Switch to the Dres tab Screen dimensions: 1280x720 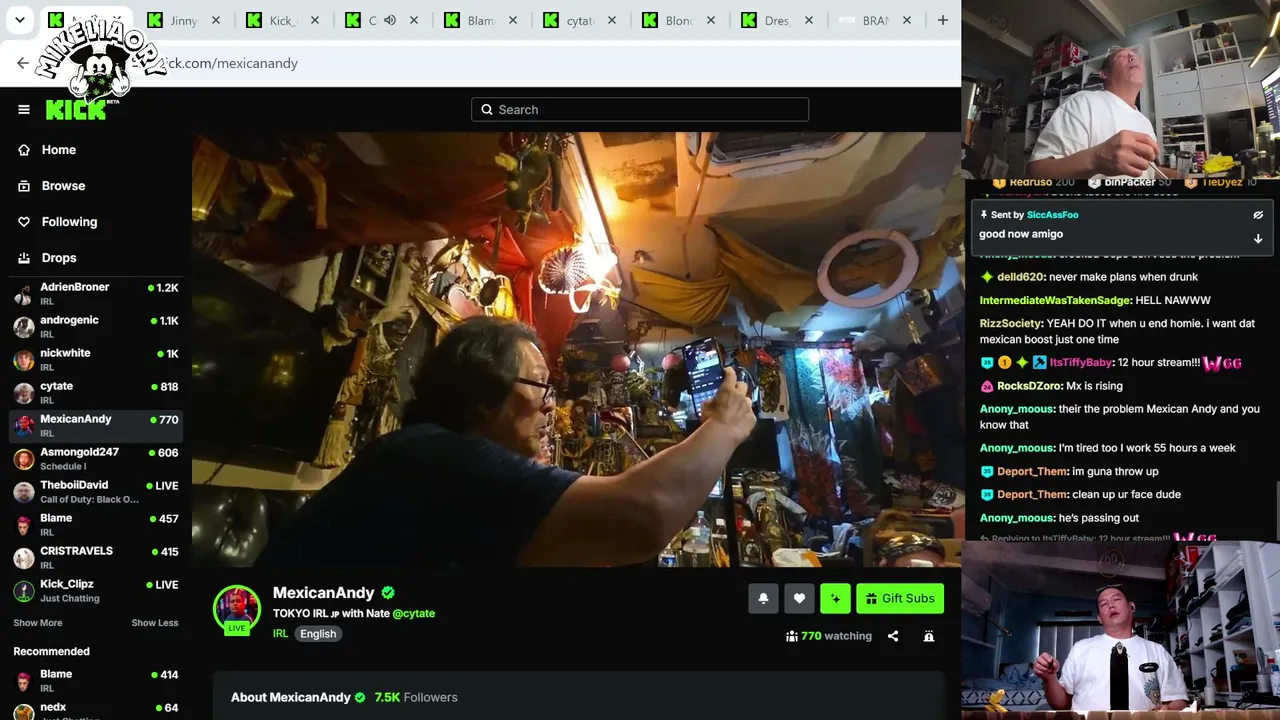pyautogui.click(x=777, y=20)
